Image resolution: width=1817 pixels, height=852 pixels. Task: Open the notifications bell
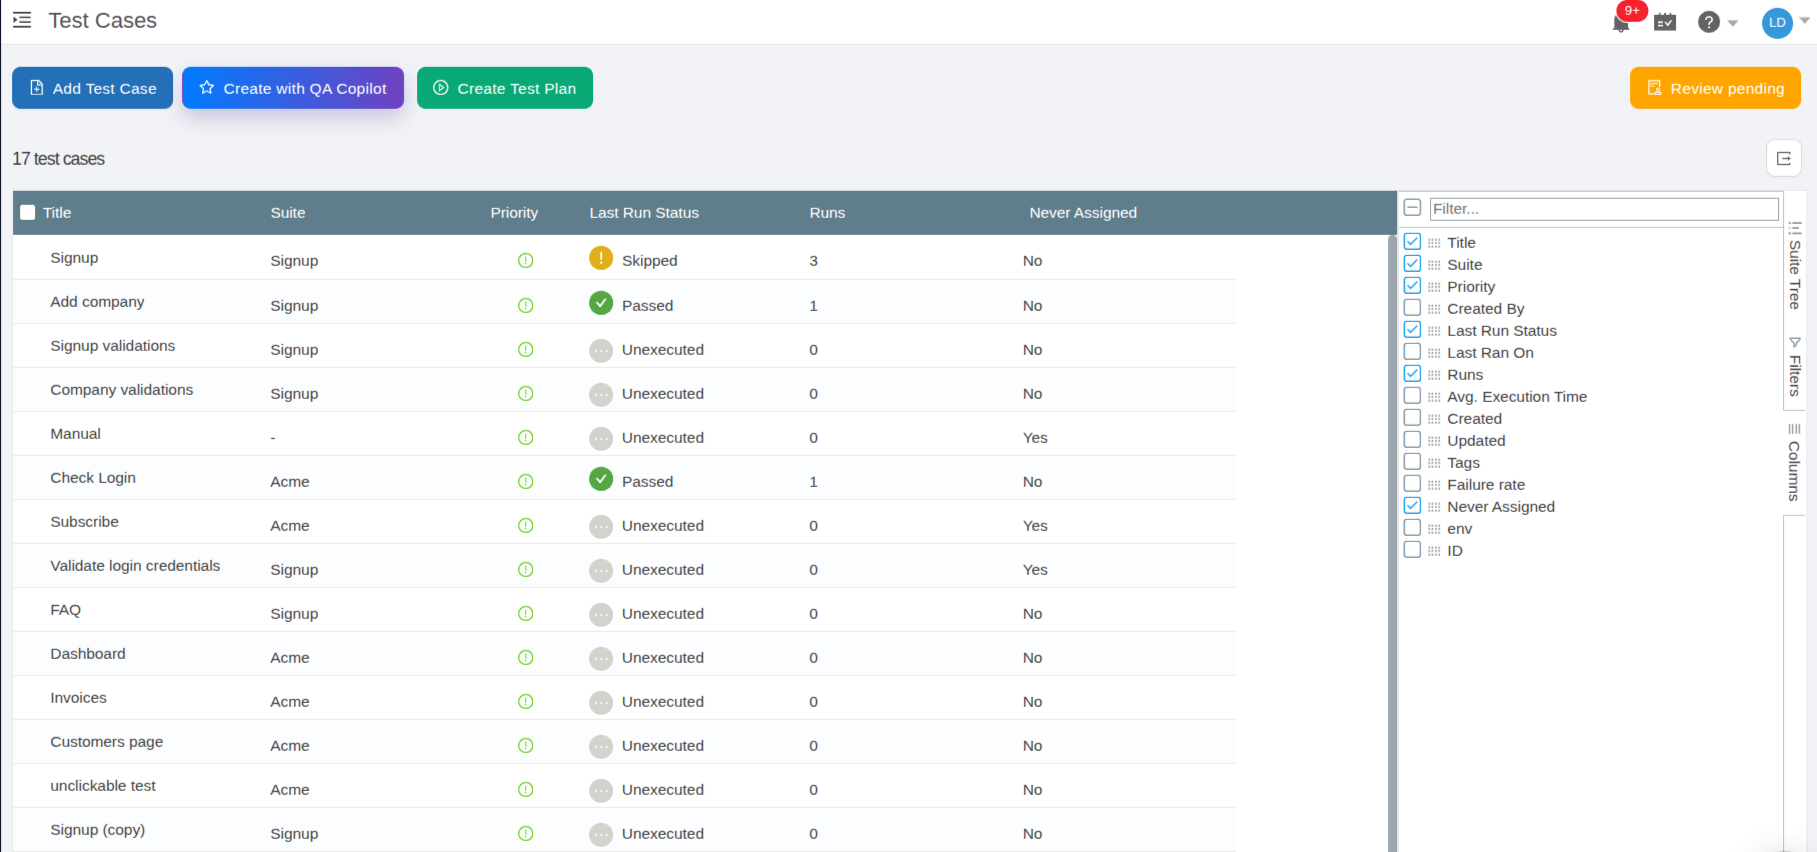1621,23
